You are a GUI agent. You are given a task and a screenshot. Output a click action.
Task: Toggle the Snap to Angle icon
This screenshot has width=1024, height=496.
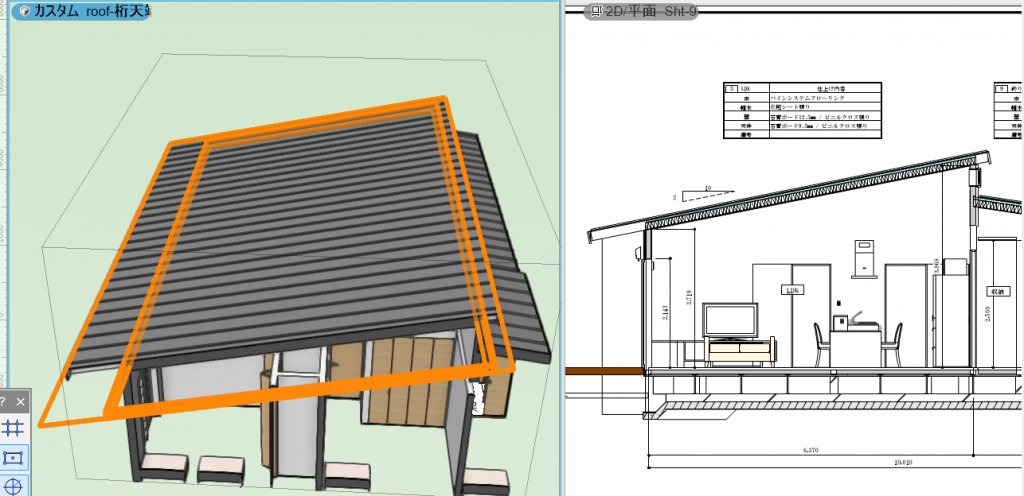tap(13, 486)
